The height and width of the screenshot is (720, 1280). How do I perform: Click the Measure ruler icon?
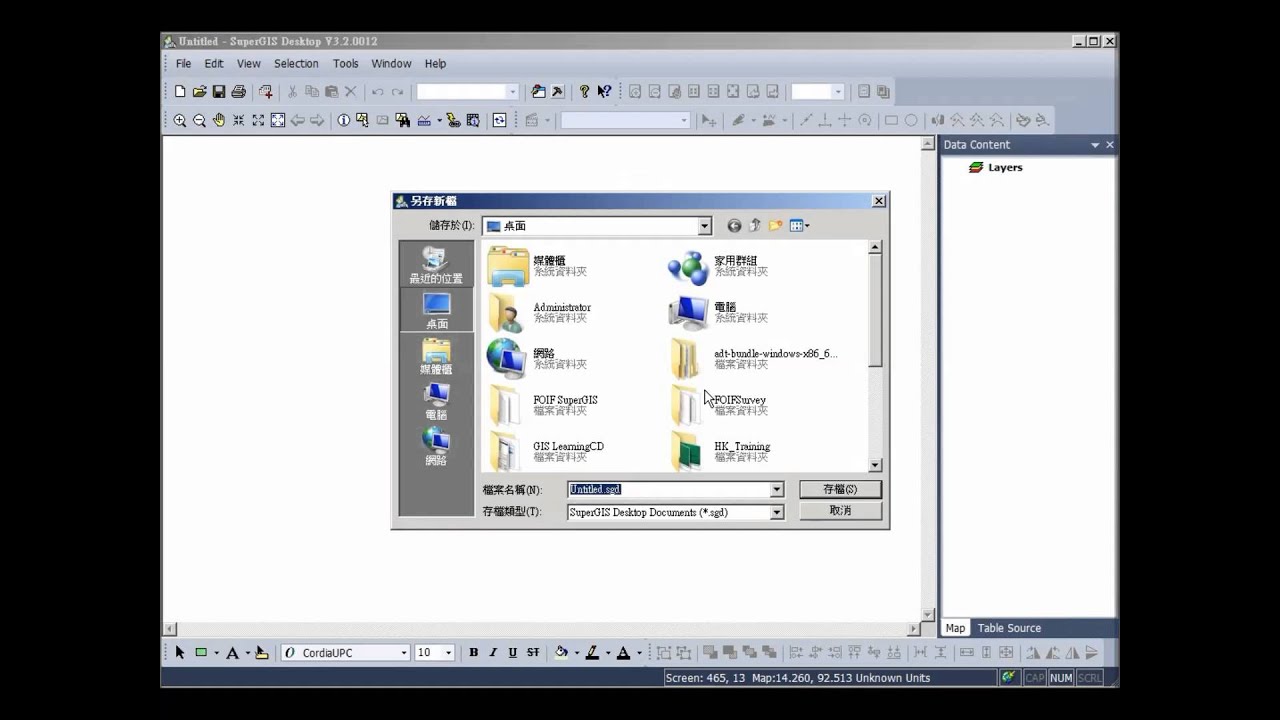pos(424,120)
